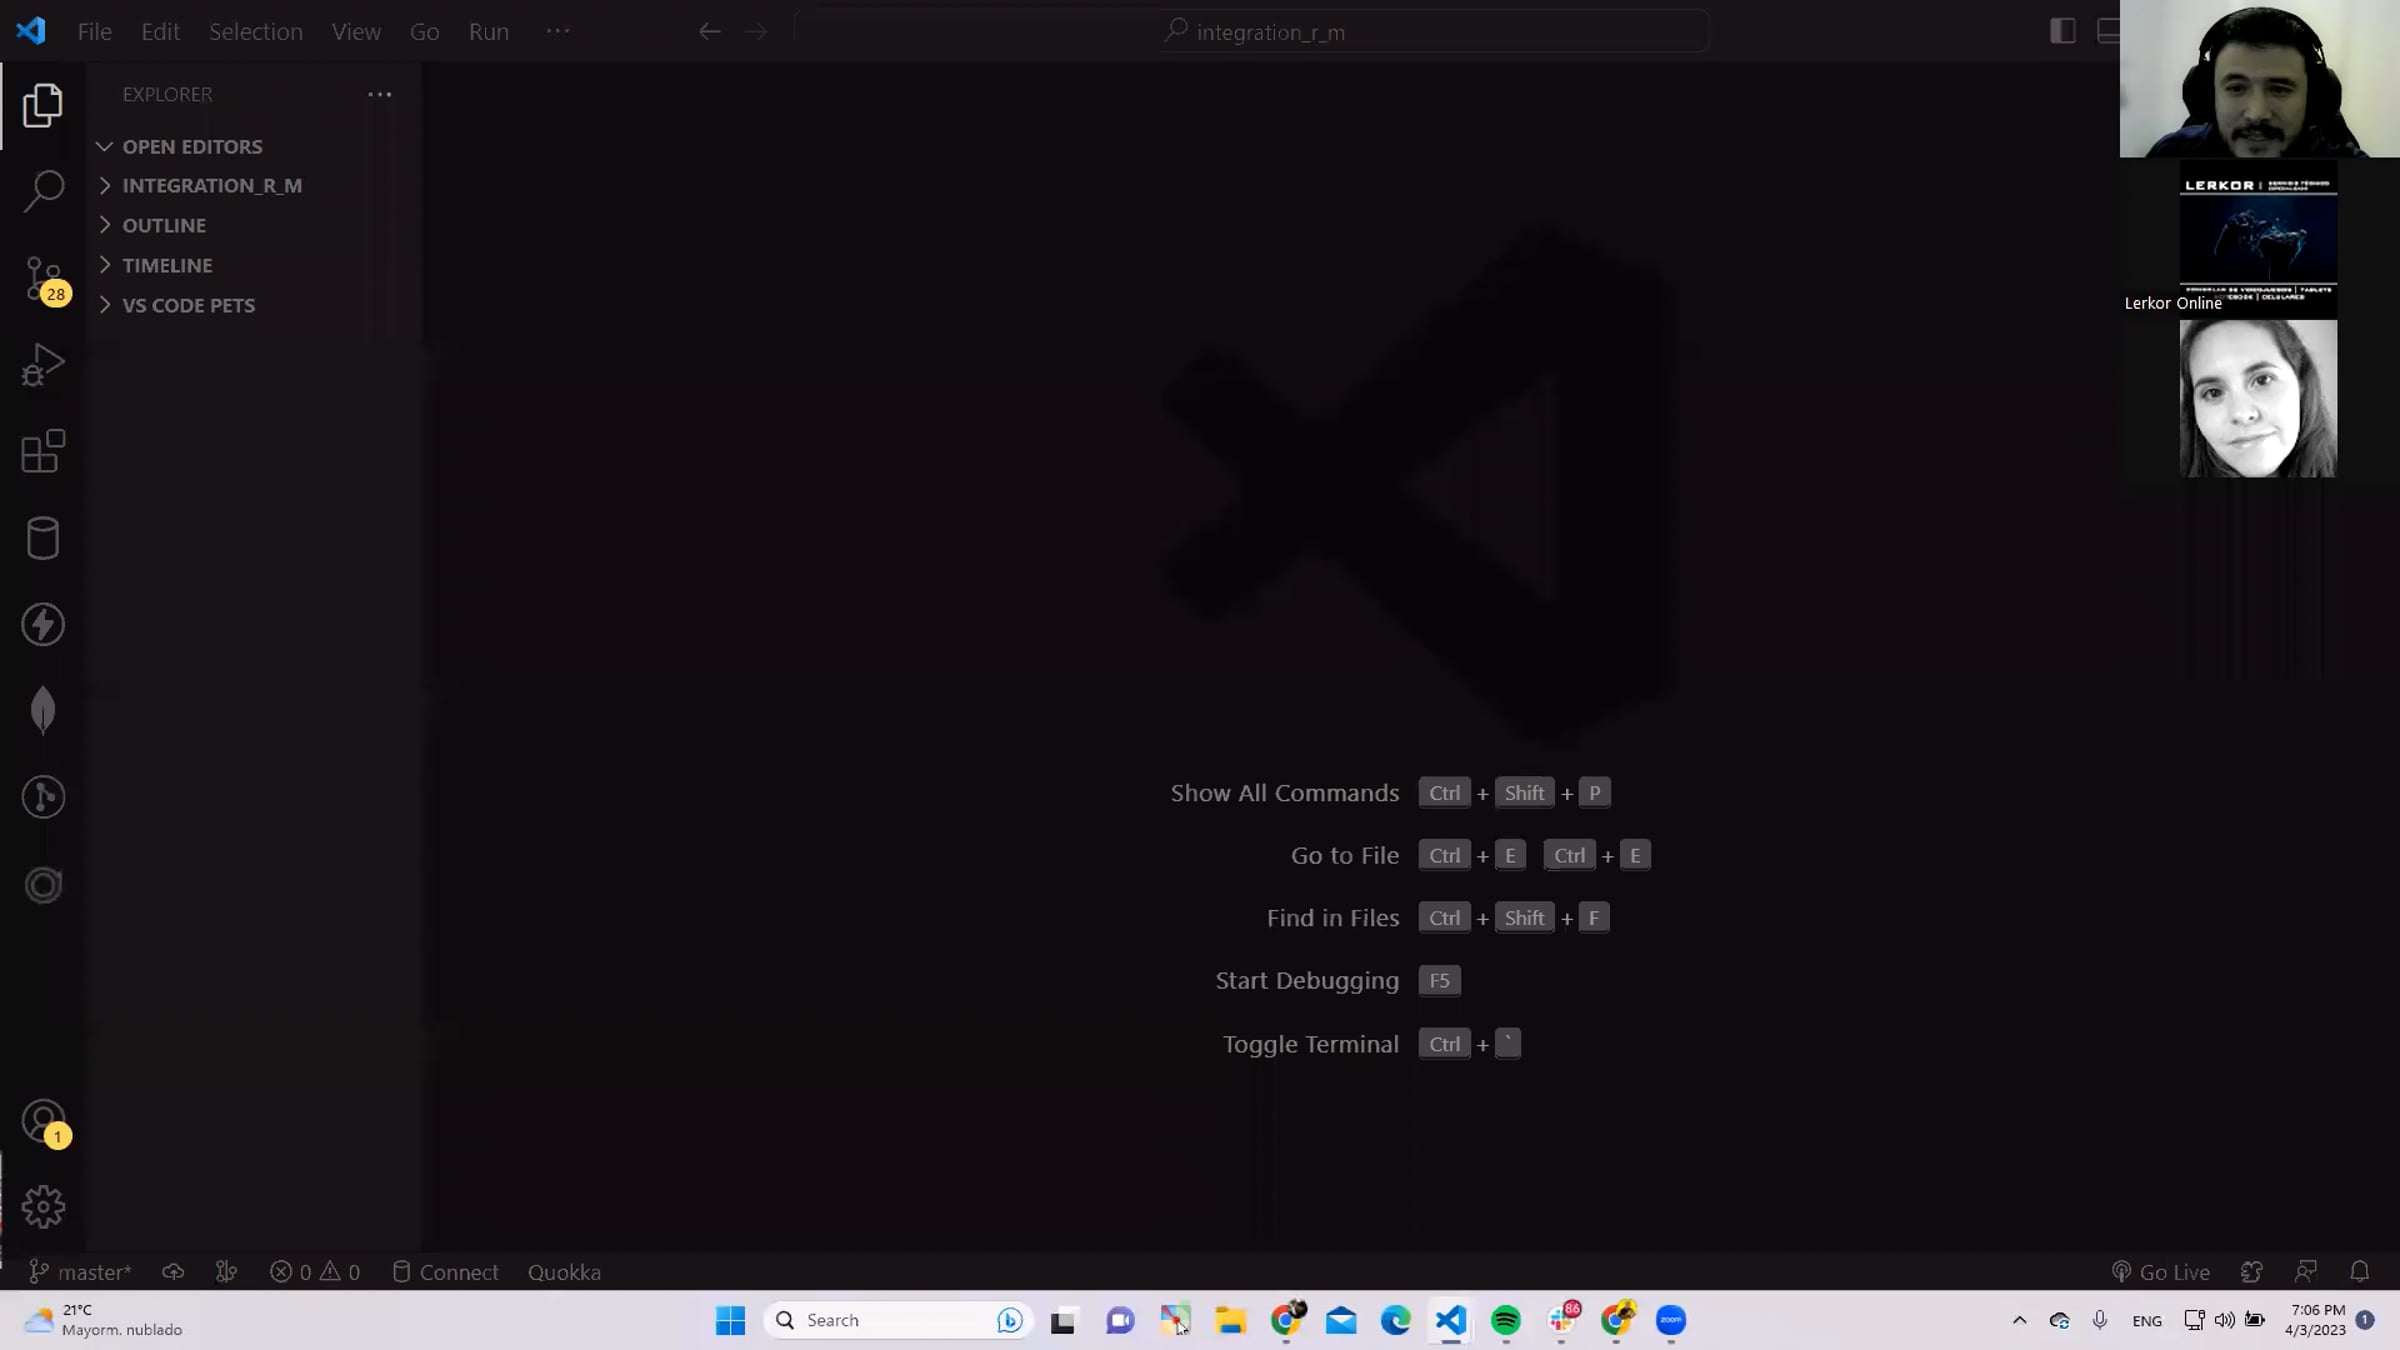Open the Extensions view
This screenshot has width=2400, height=1350.
click(x=43, y=452)
